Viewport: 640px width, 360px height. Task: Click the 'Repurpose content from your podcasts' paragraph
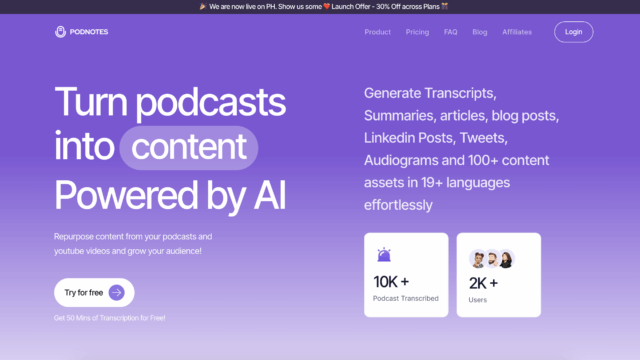(x=133, y=244)
